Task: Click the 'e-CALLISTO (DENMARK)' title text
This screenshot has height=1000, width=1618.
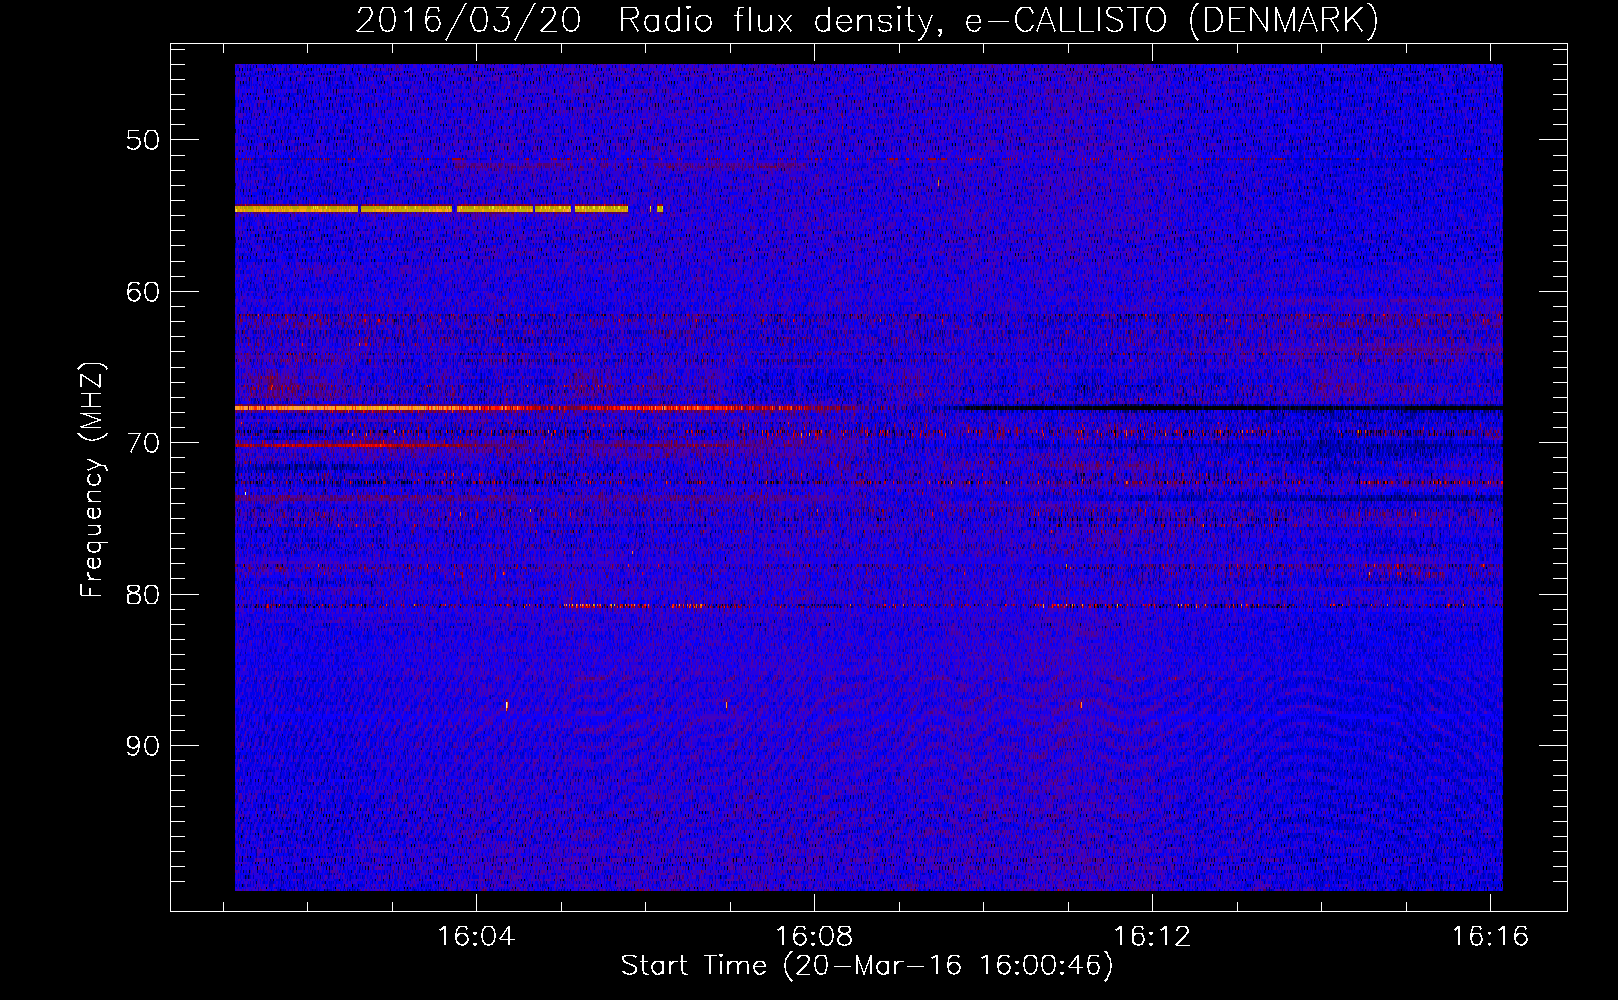Action: [1171, 20]
